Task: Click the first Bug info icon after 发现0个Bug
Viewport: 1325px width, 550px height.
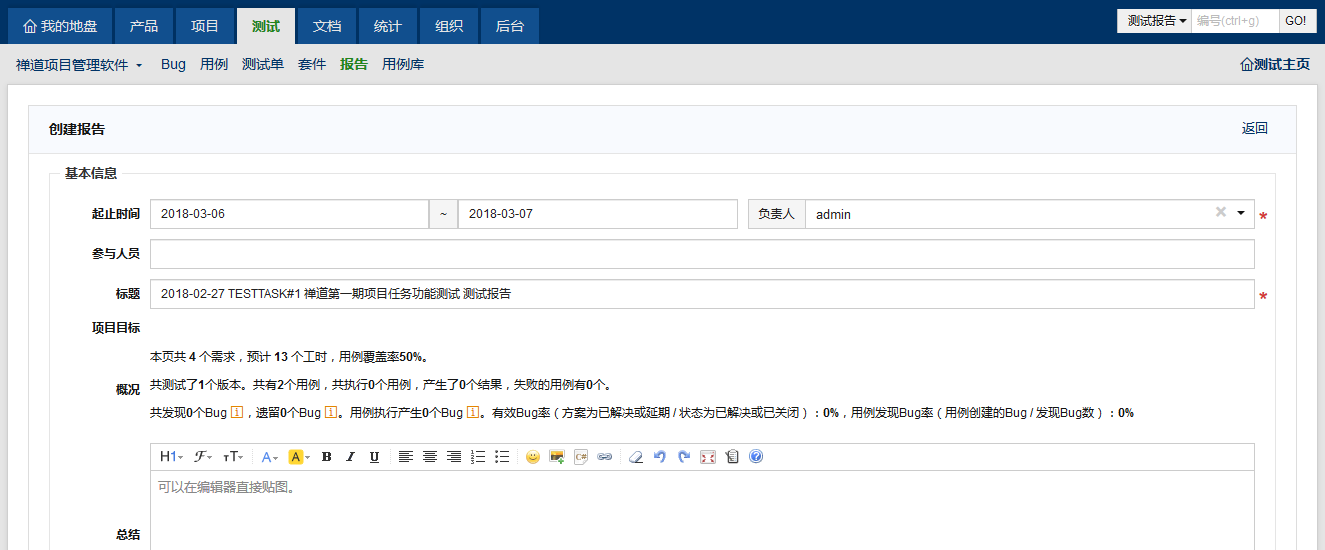Action: click(x=237, y=412)
